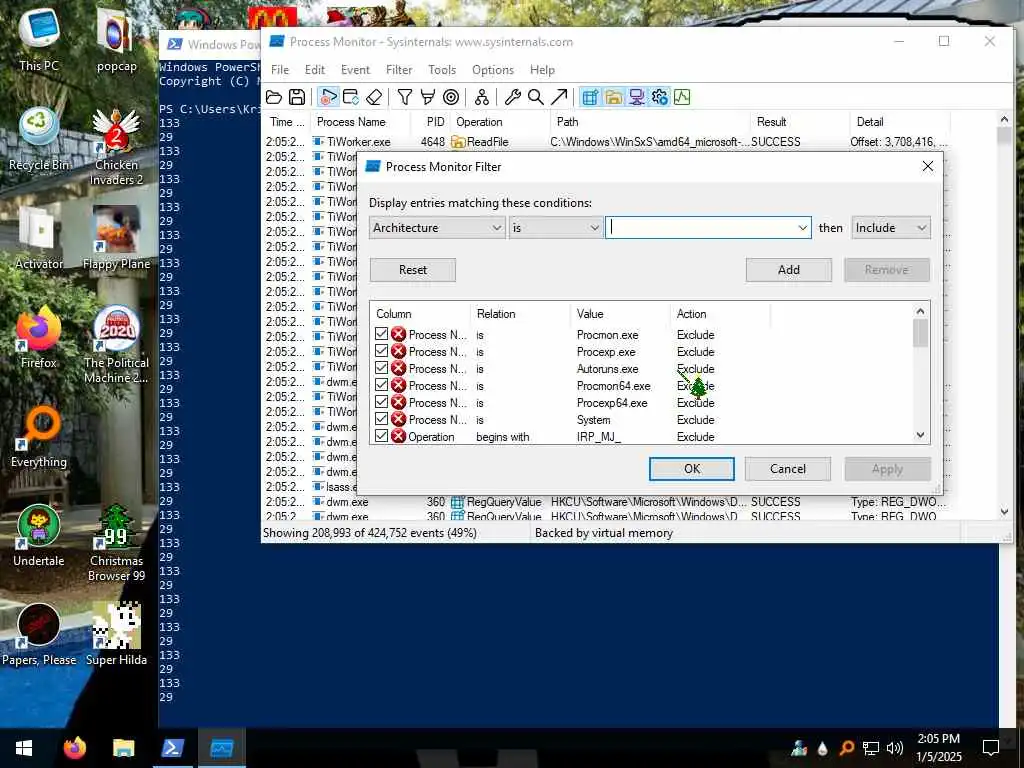Image resolution: width=1024 pixels, height=768 pixels.
Task: Open the File menu
Action: [x=280, y=70]
